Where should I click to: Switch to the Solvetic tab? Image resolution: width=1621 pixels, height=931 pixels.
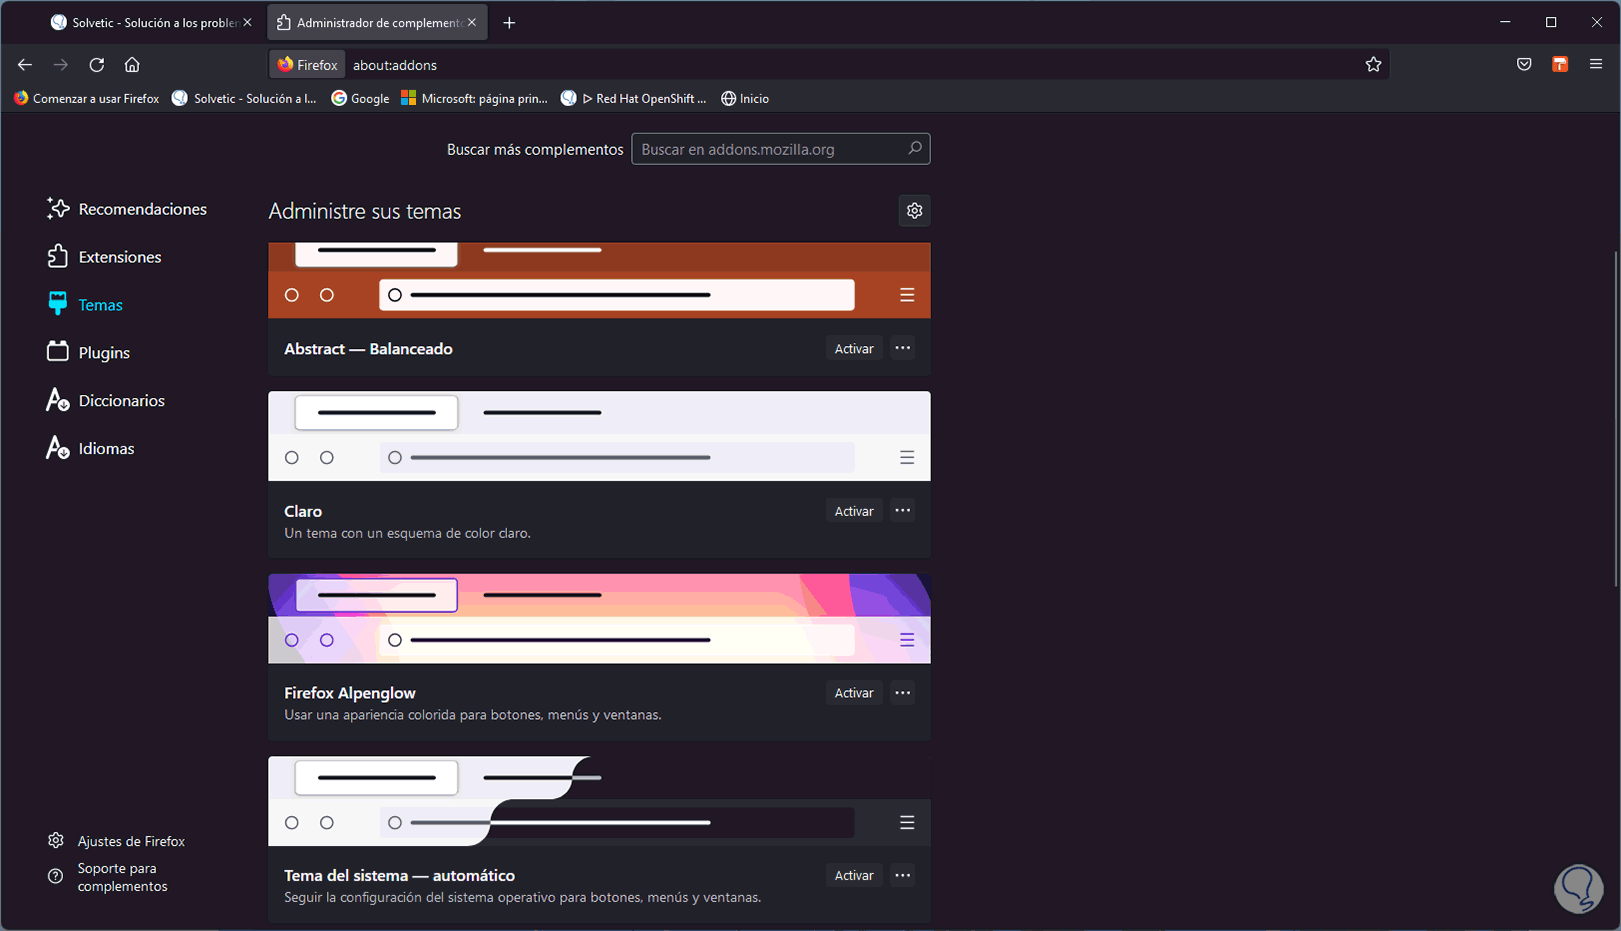coord(152,22)
